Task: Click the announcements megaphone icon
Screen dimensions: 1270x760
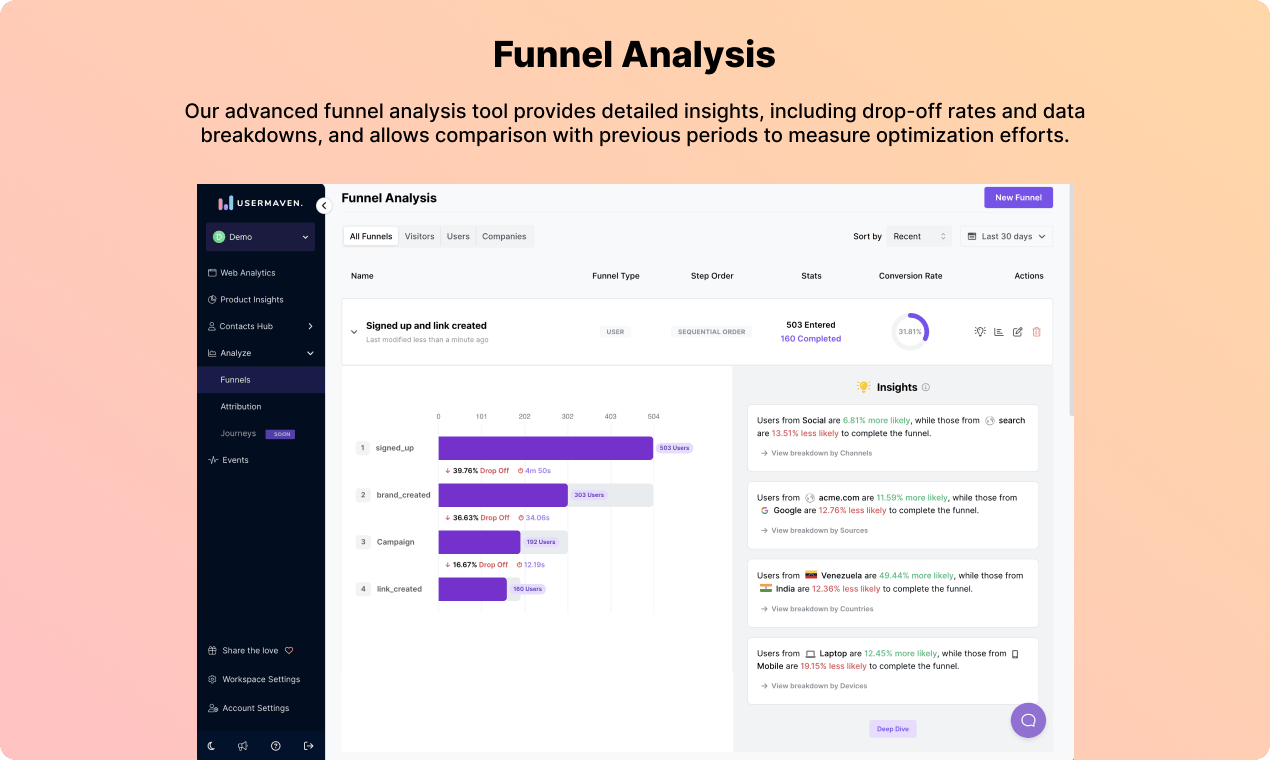Action: coord(243,746)
